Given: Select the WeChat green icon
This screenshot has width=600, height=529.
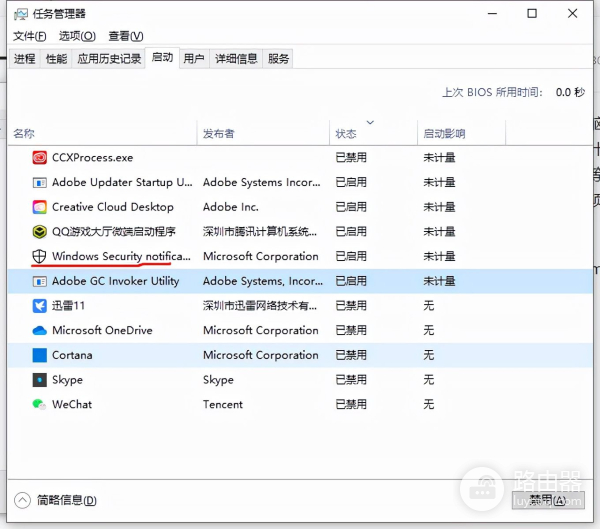Looking at the screenshot, I should tap(39, 405).
